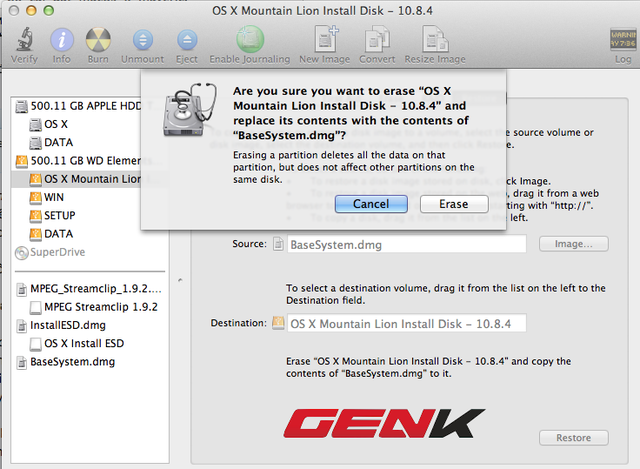Select OS X Mountain Lion partition in sidebar
The width and height of the screenshot is (640, 469).
click(x=76, y=179)
